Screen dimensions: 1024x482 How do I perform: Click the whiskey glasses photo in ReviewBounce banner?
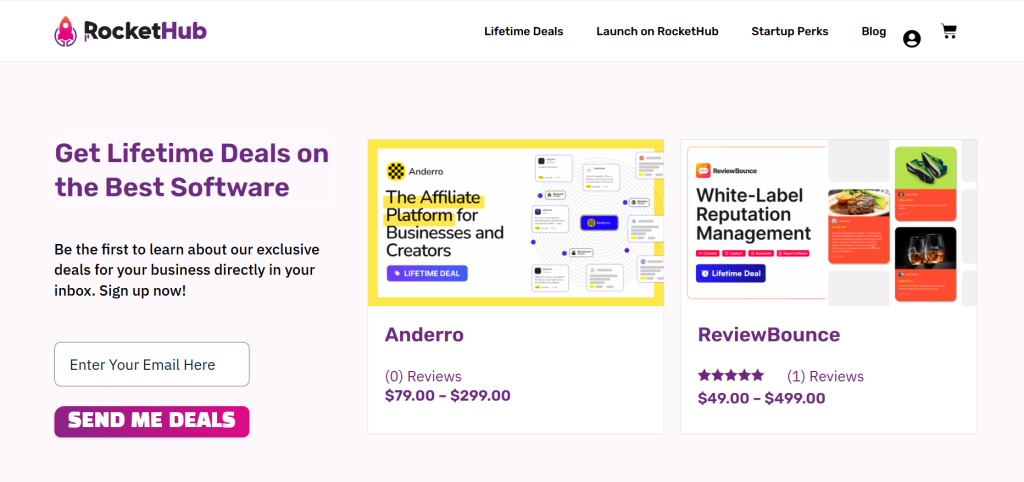click(925, 248)
